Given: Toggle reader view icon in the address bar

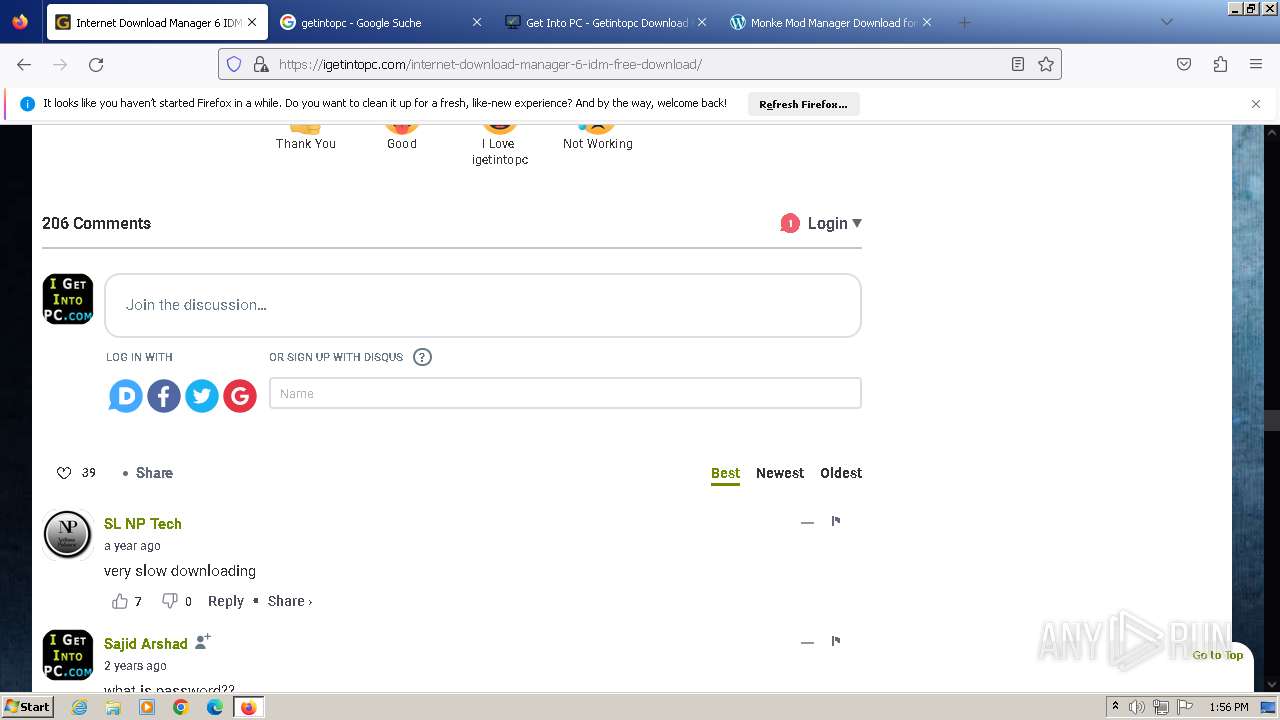Looking at the screenshot, I should 1018,64.
